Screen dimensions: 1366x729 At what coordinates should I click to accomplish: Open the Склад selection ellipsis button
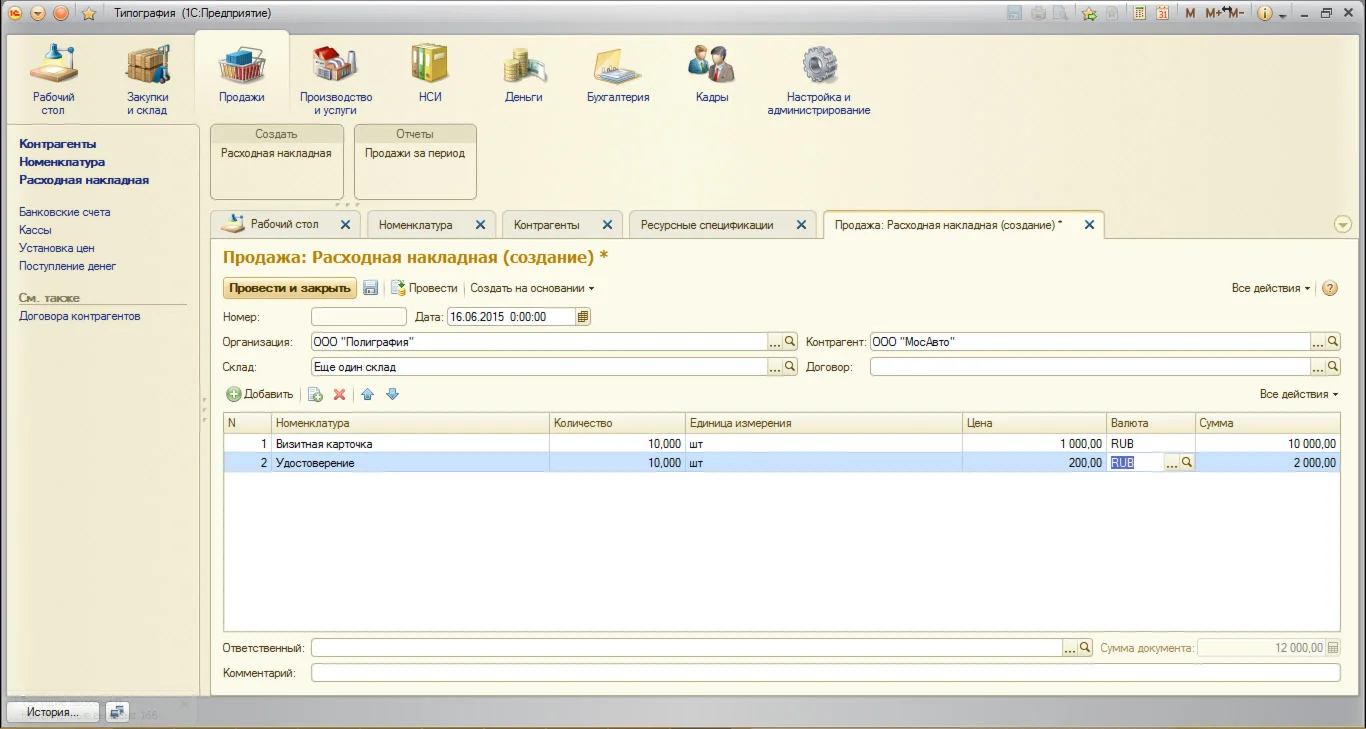coord(775,368)
